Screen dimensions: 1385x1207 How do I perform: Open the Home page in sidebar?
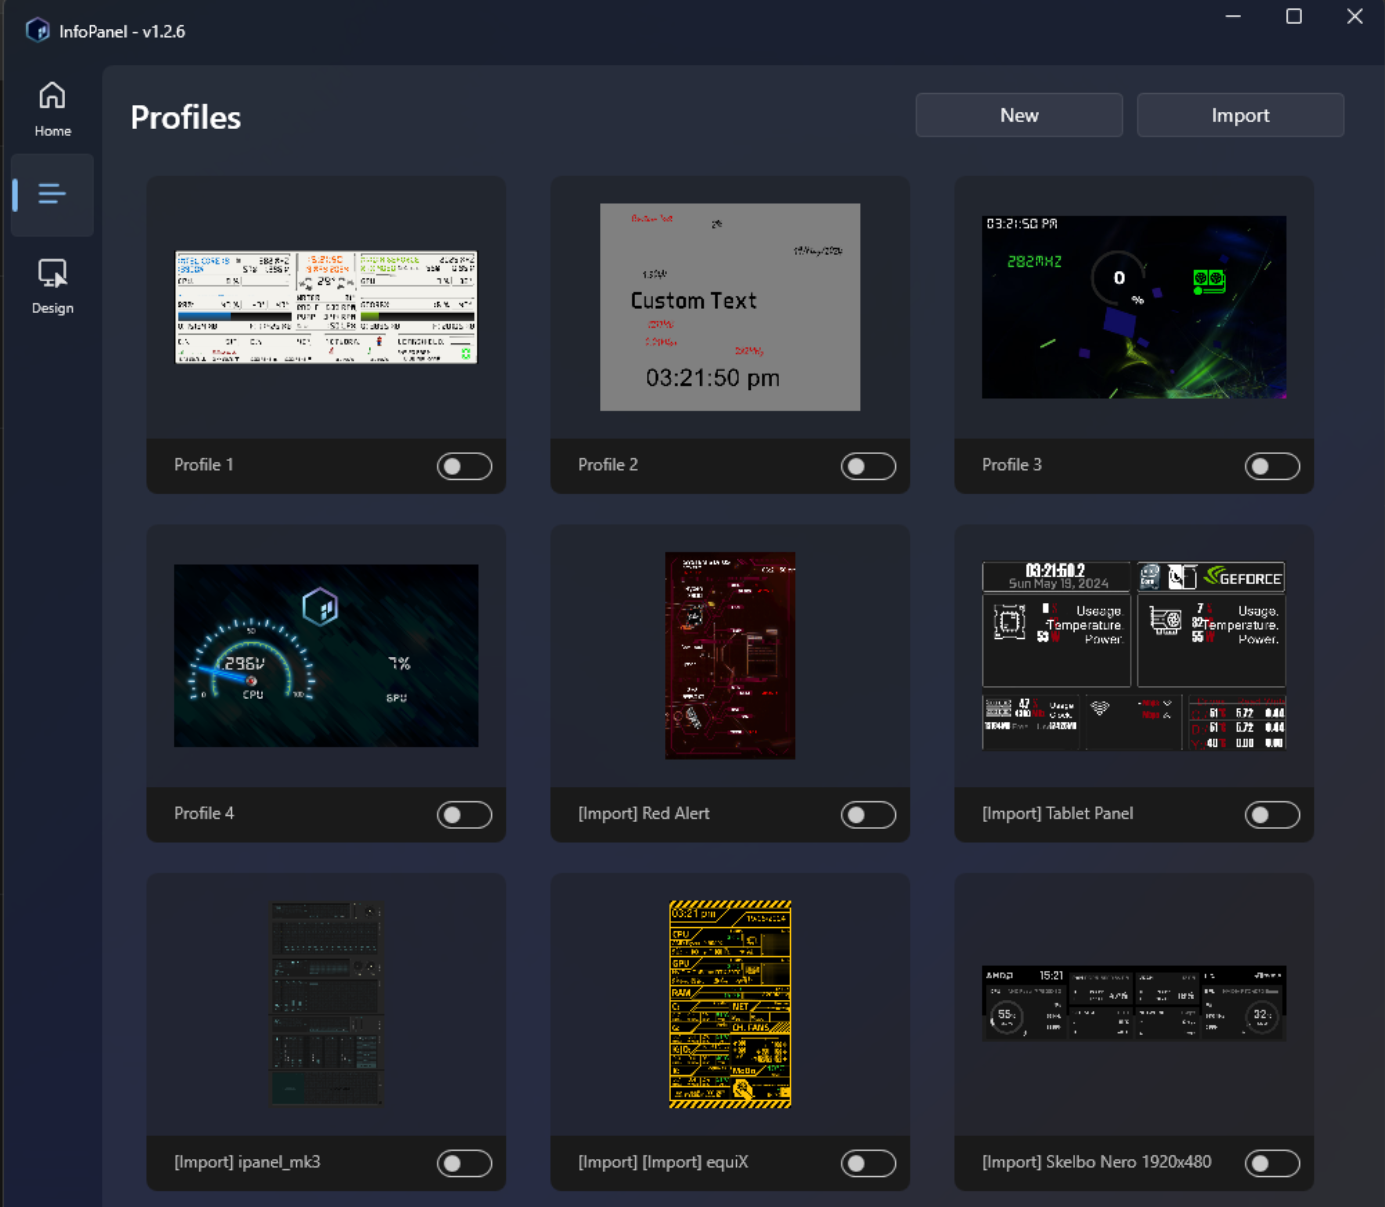point(52,109)
